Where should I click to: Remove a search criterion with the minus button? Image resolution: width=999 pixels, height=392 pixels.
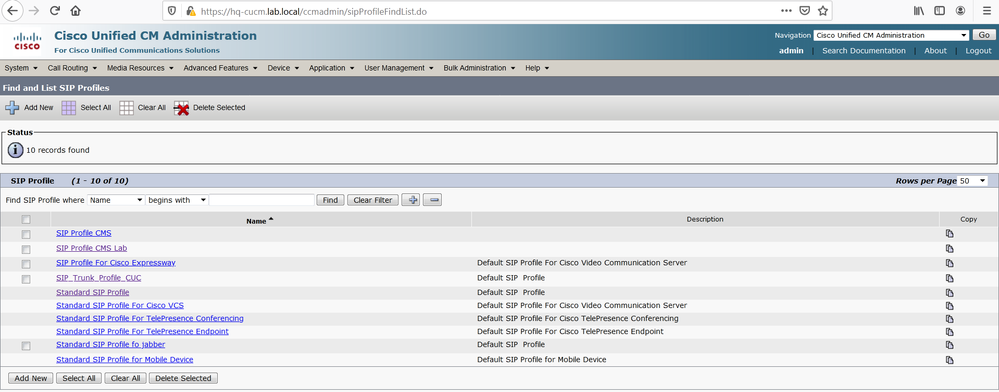[x=434, y=200]
